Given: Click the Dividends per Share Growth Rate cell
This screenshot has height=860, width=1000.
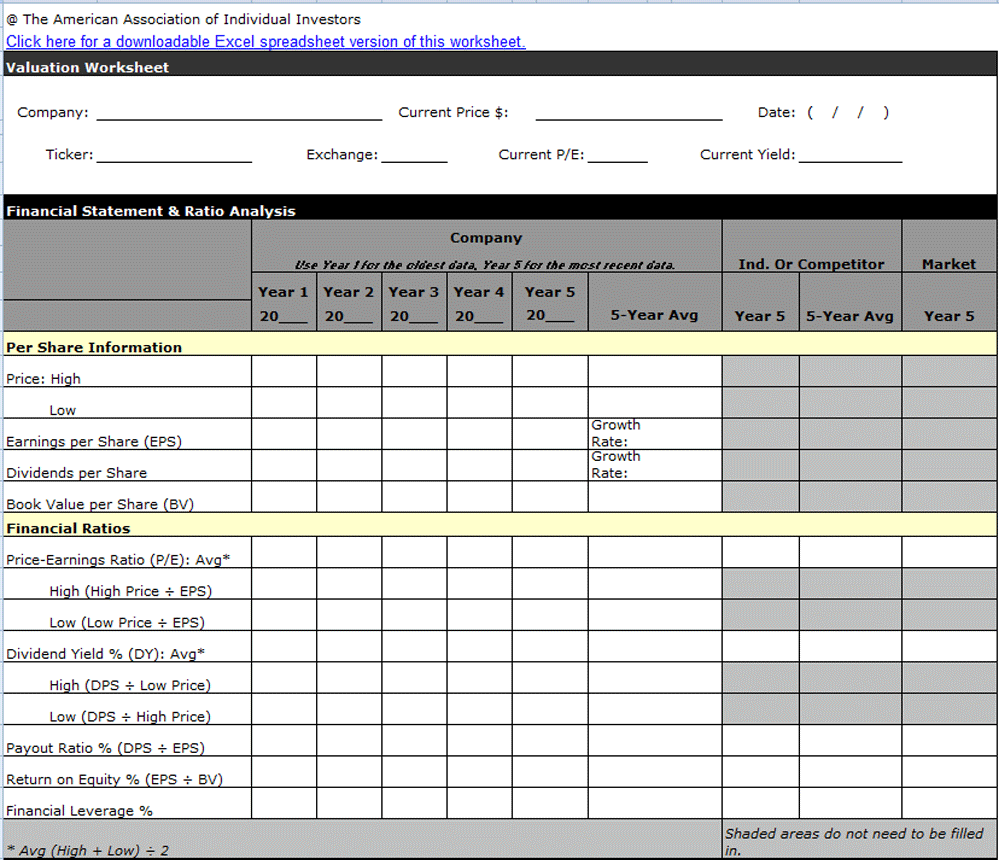Looking at the screenshot, I should coord(655,465).
